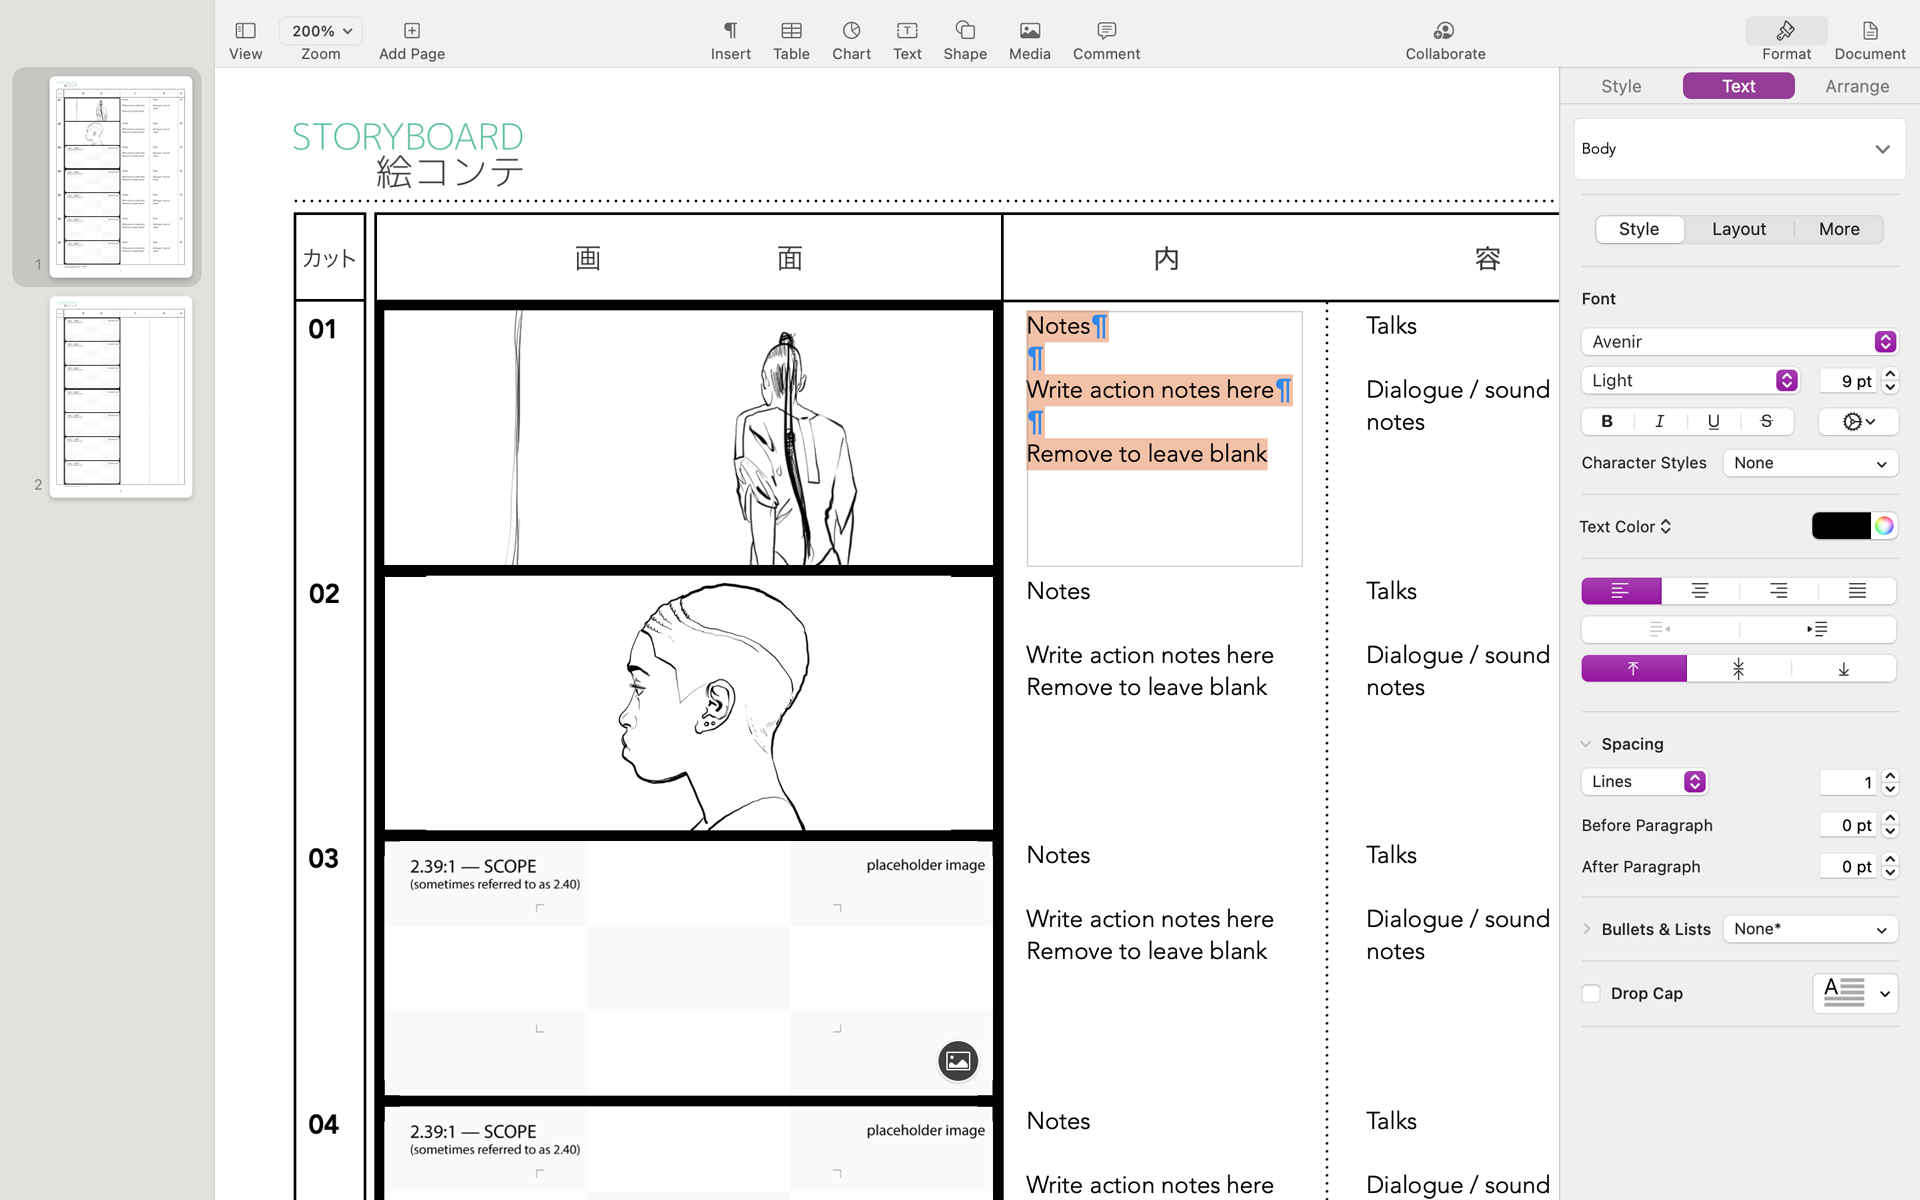
Task: Add a Text box
Action: (907, 40)
